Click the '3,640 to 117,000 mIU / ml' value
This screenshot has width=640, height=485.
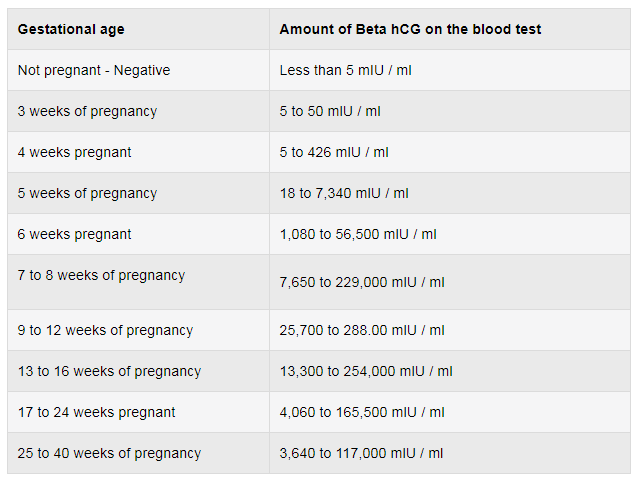361,454
